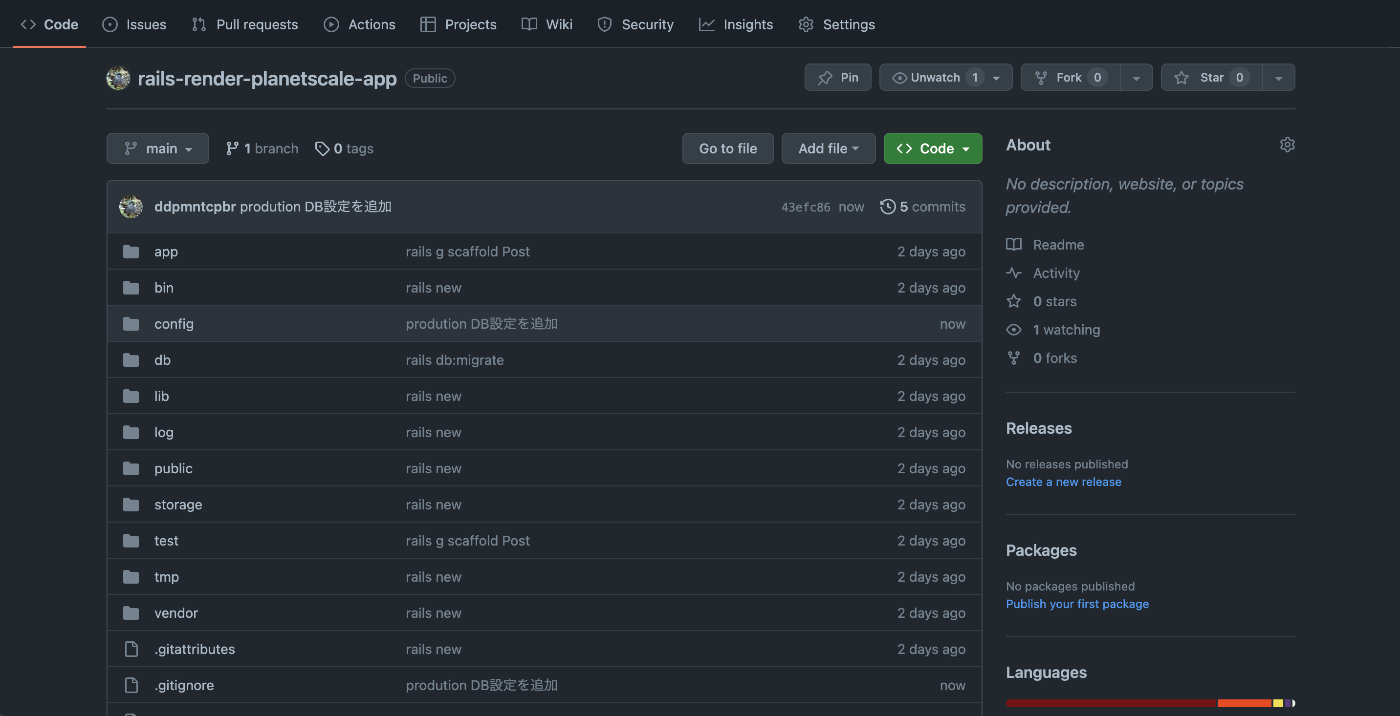Switch to Pull requests tab

[x=245, y=24]
